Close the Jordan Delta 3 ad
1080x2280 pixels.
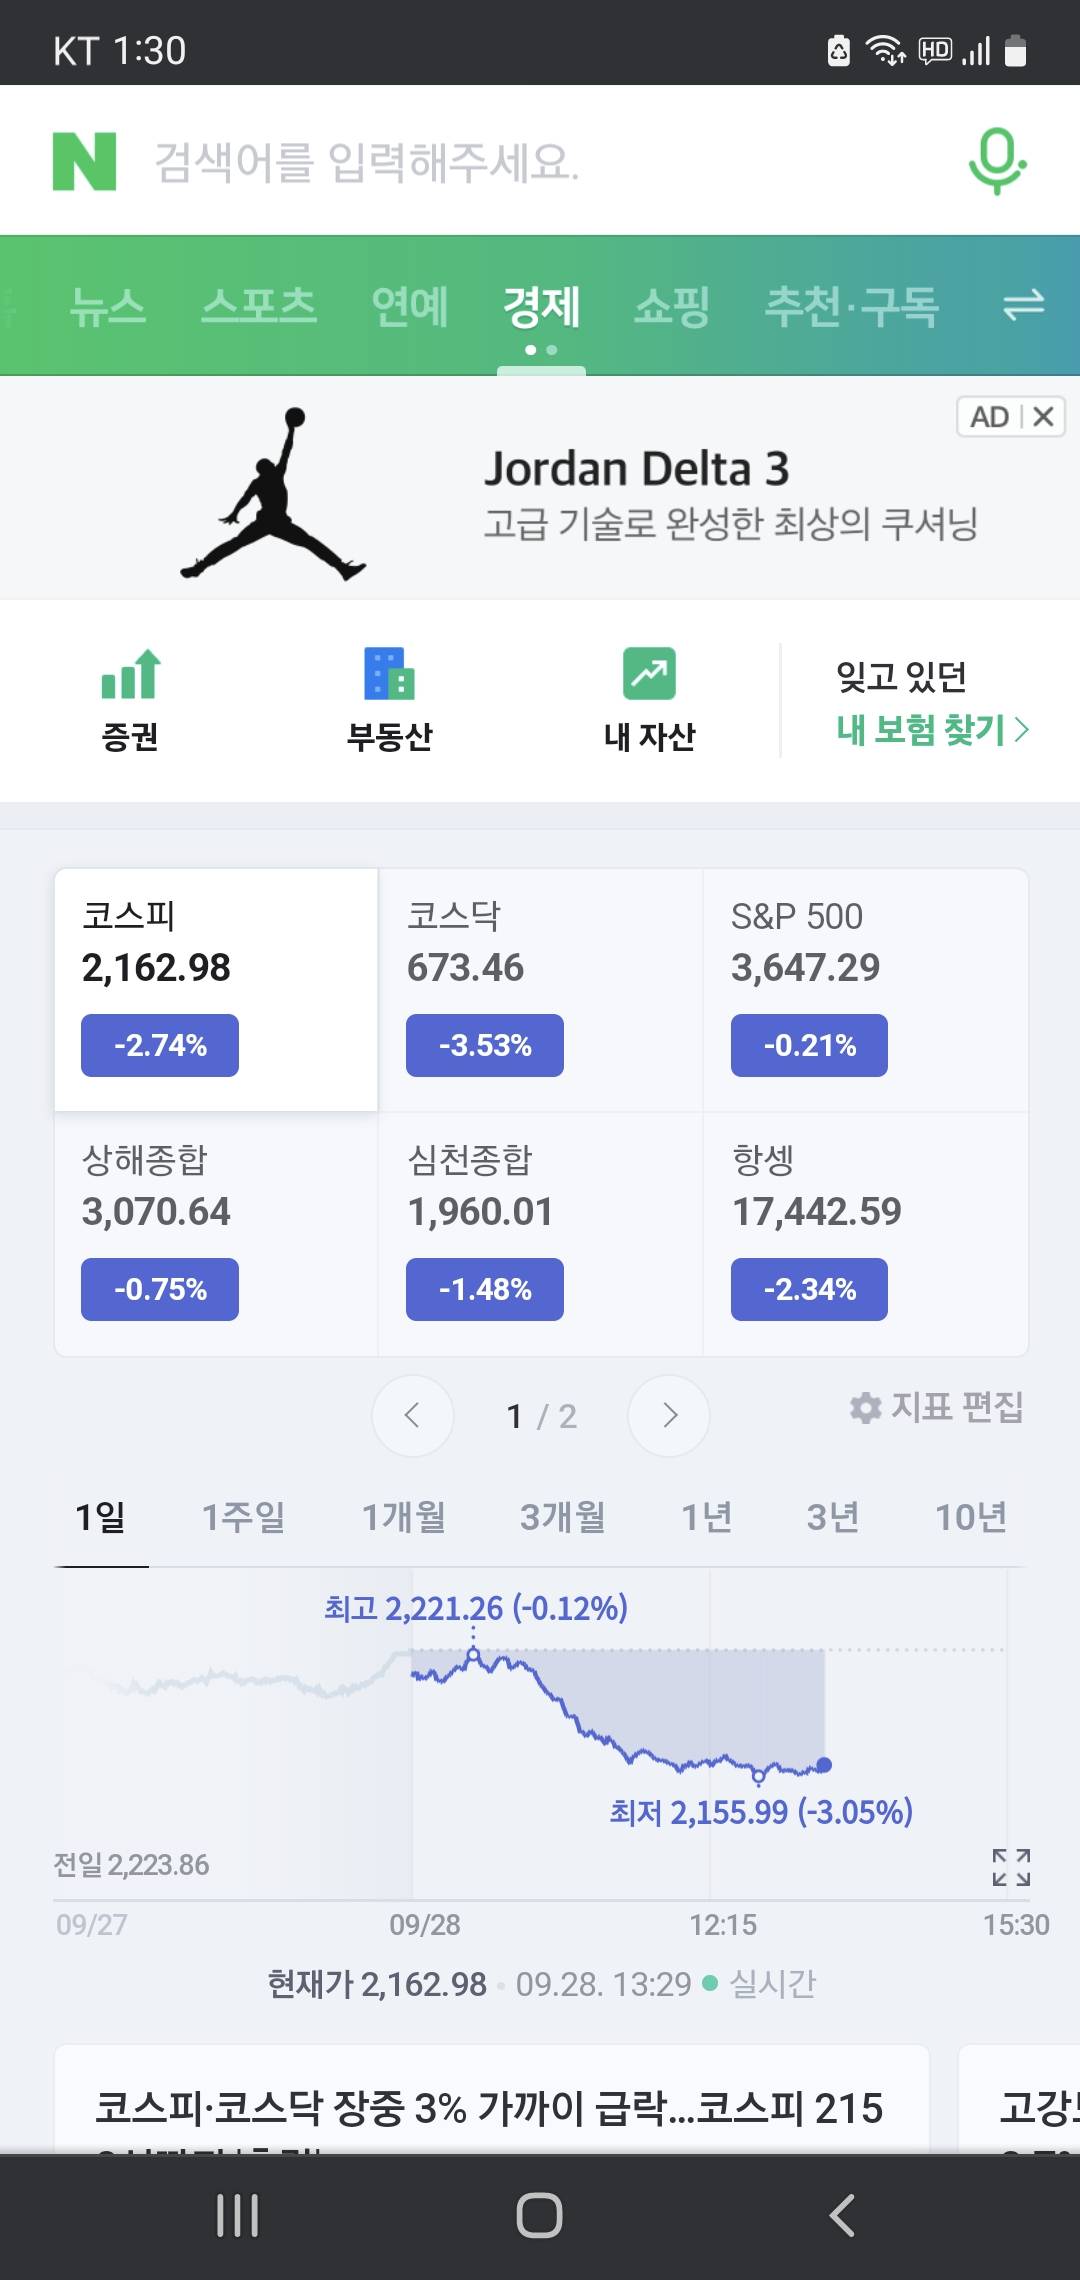coord(1043,417)
